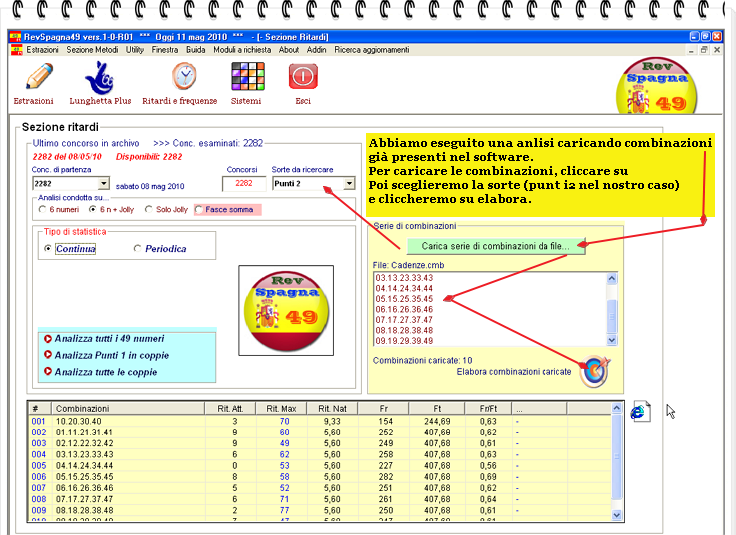This screenshot has width=736, height=535.
Task: Select the 6 n + Jolly radio button
Action: [x=93, y=209]
